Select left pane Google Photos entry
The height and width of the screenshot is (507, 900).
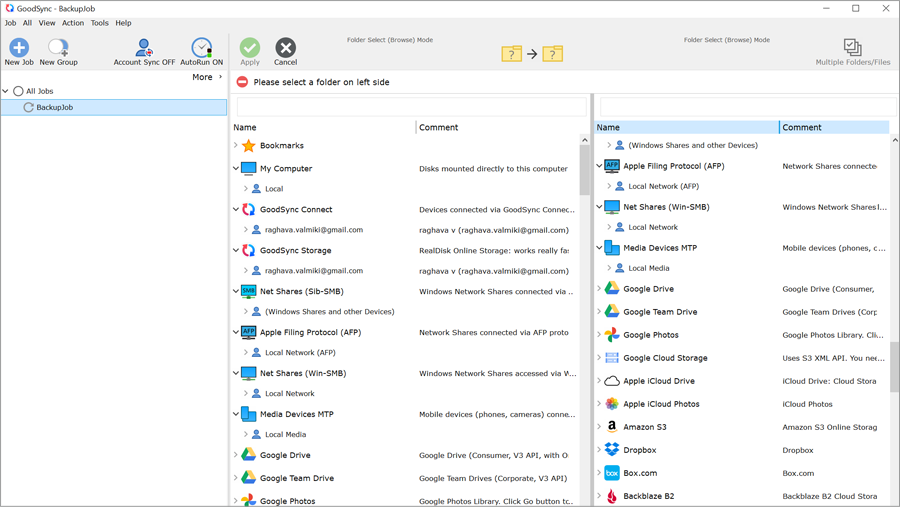pyautogui.click(x=287, y=501)
